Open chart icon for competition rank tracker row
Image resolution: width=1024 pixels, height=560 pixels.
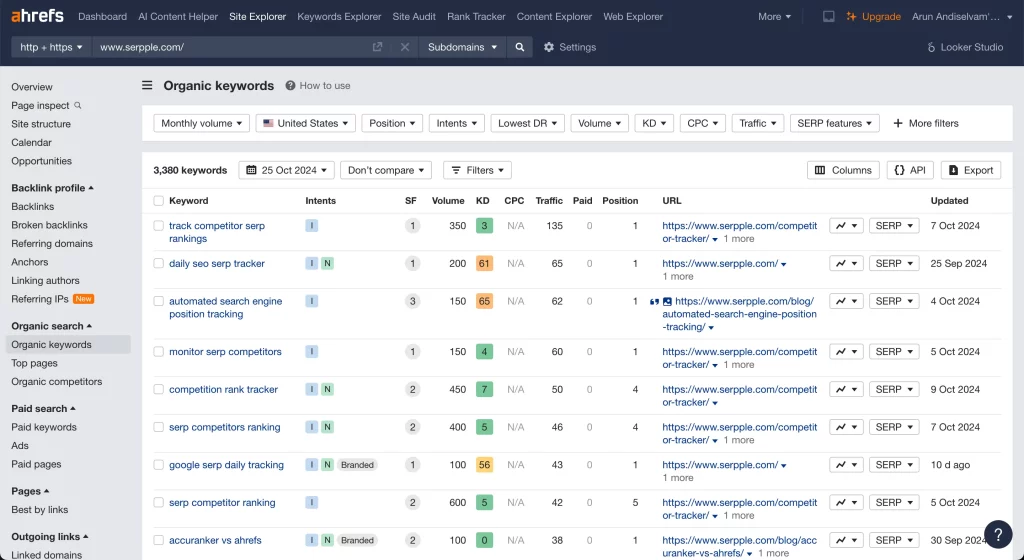click(x=846, y=390)
